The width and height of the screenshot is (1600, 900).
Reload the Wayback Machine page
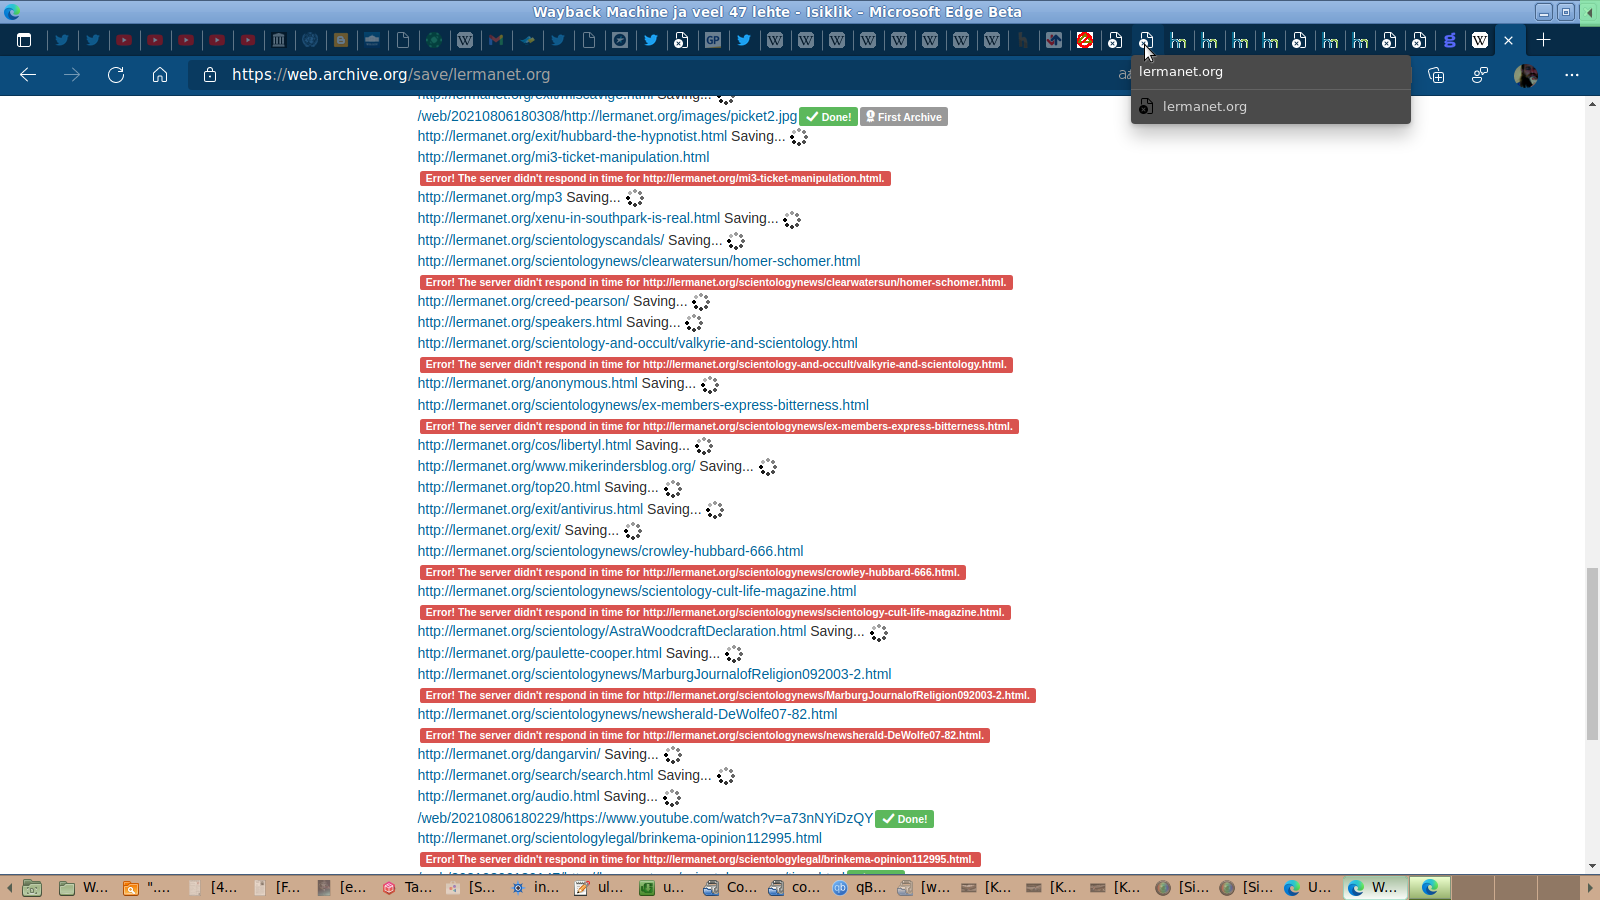tap(116, 75)
